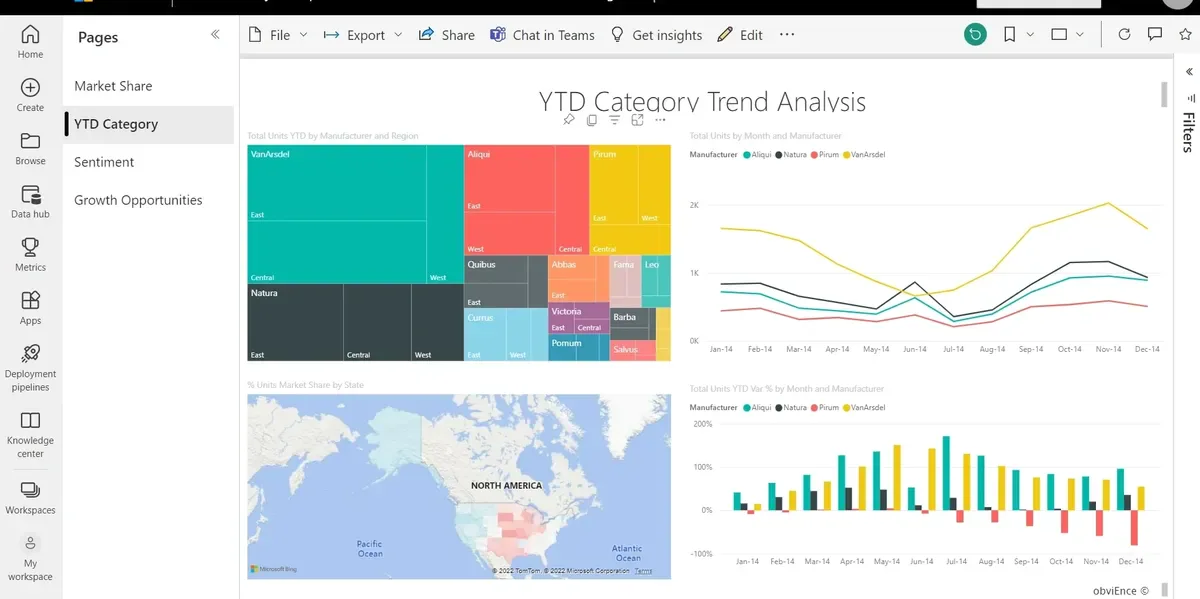Screen dimensions: 1200x599
Task: Click the green reset refresh icon
Action: click(975, 35)
